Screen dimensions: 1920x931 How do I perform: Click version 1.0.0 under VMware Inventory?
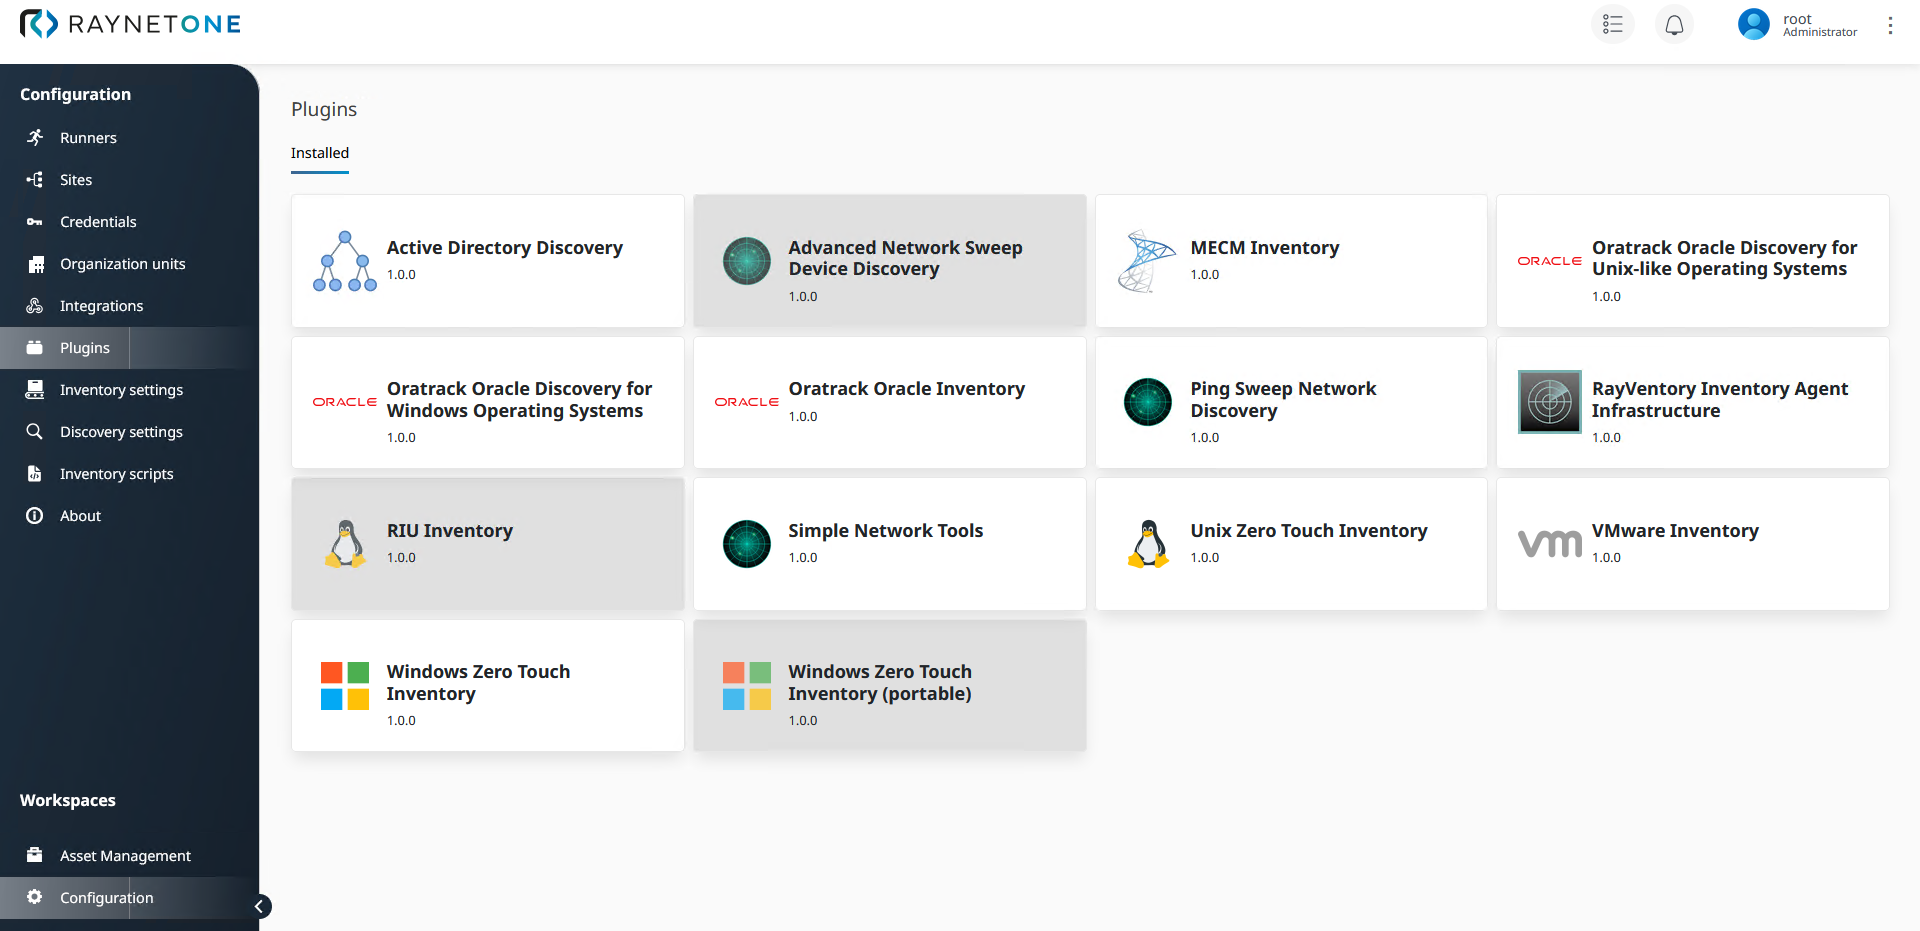click(1606, 557)
